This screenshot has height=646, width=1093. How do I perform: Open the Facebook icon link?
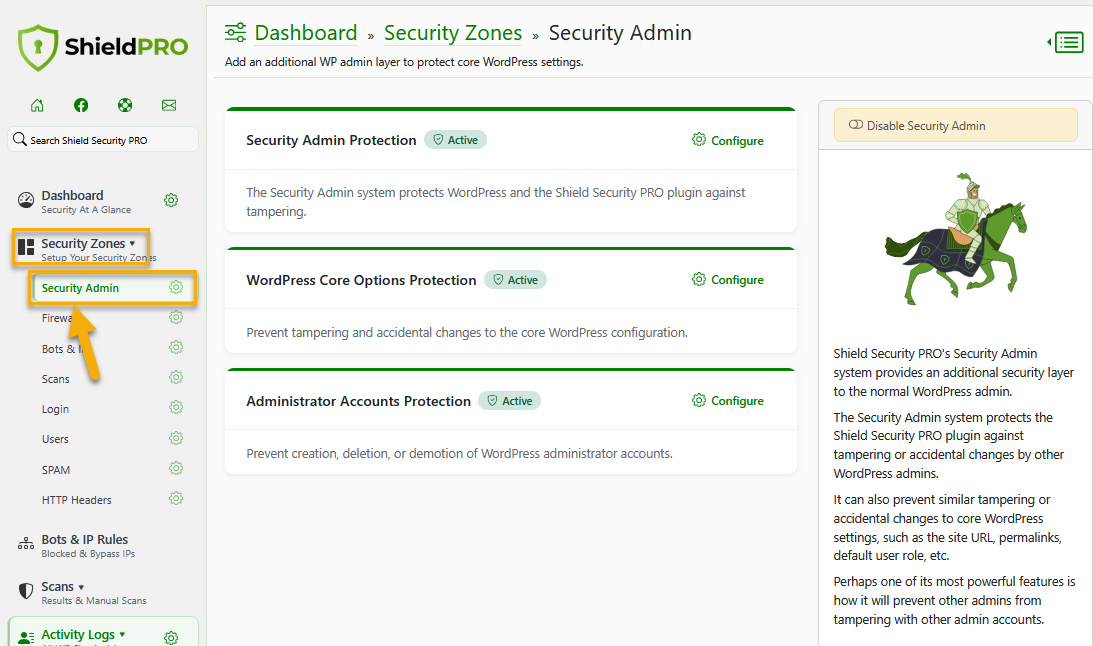pyautogui.click(x=81, y=105)
